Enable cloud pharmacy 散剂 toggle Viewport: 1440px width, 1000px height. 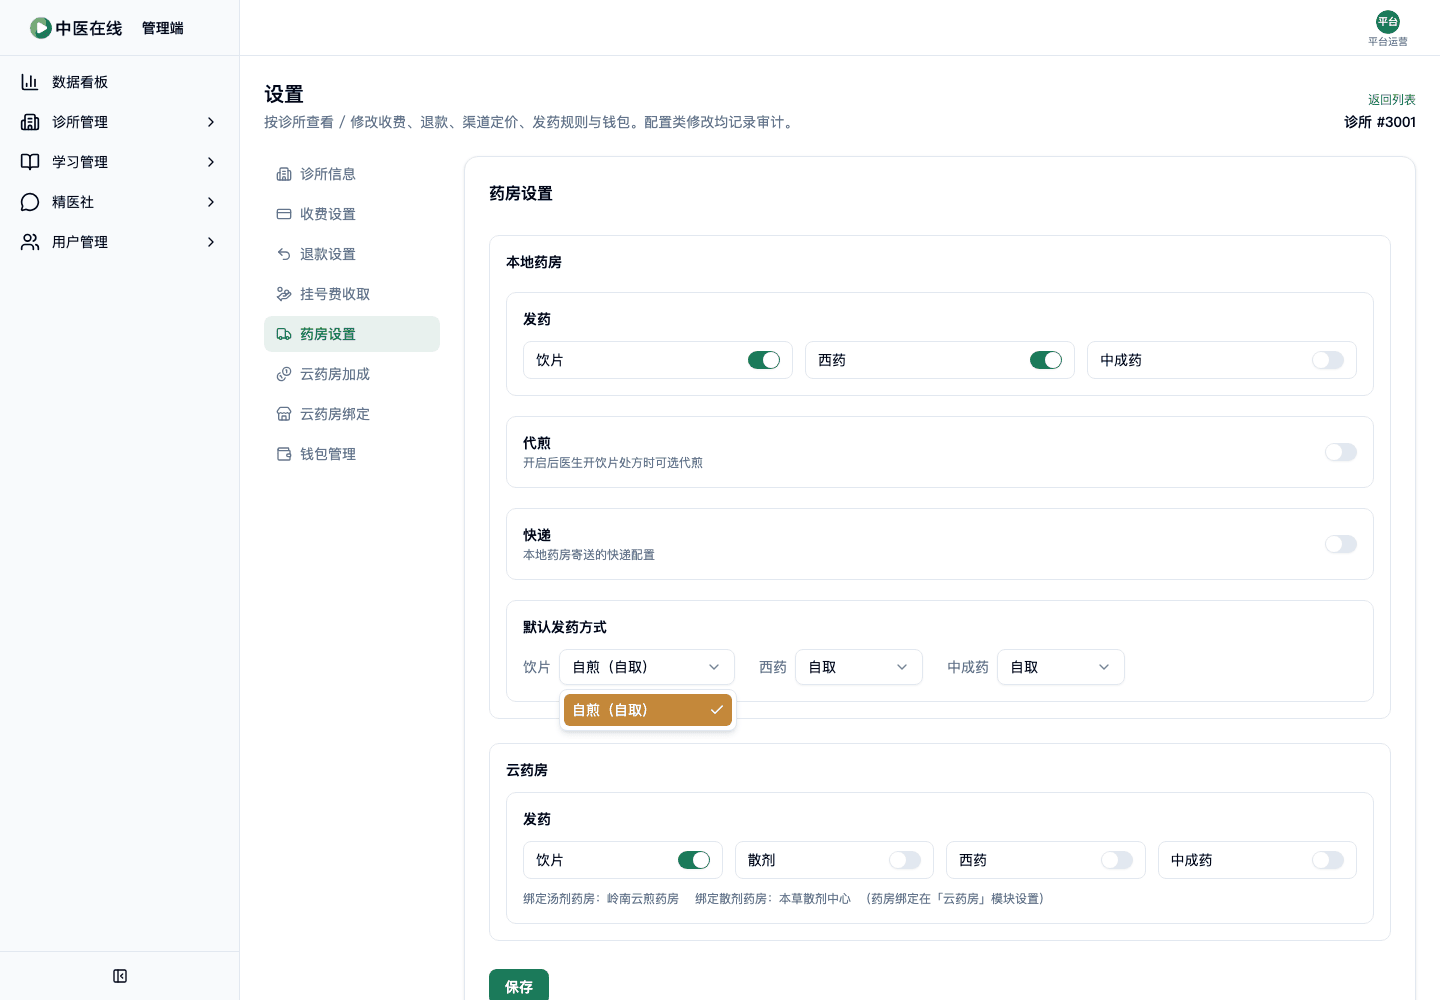point(905,860)
